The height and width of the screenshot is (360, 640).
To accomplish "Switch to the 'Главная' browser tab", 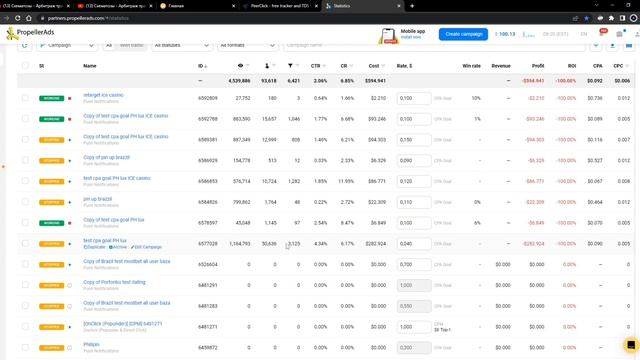I will click(198, 6).
